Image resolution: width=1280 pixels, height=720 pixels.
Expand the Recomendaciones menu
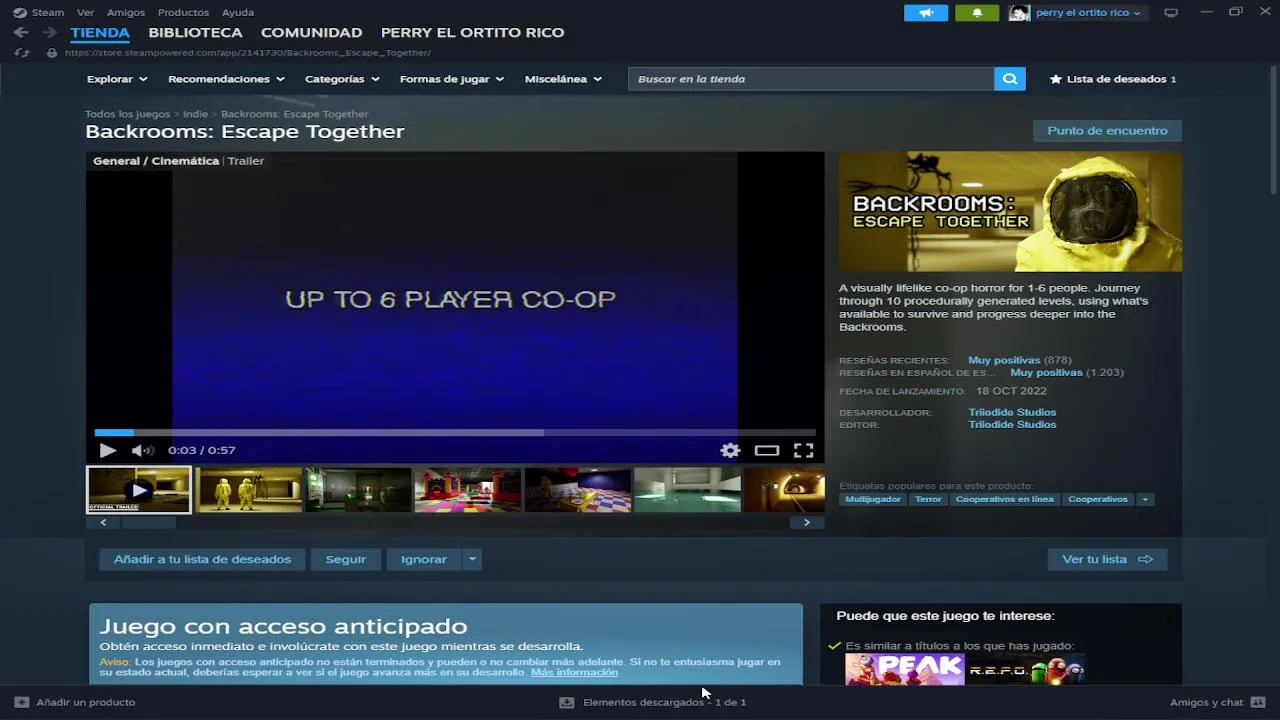point(226,79)
